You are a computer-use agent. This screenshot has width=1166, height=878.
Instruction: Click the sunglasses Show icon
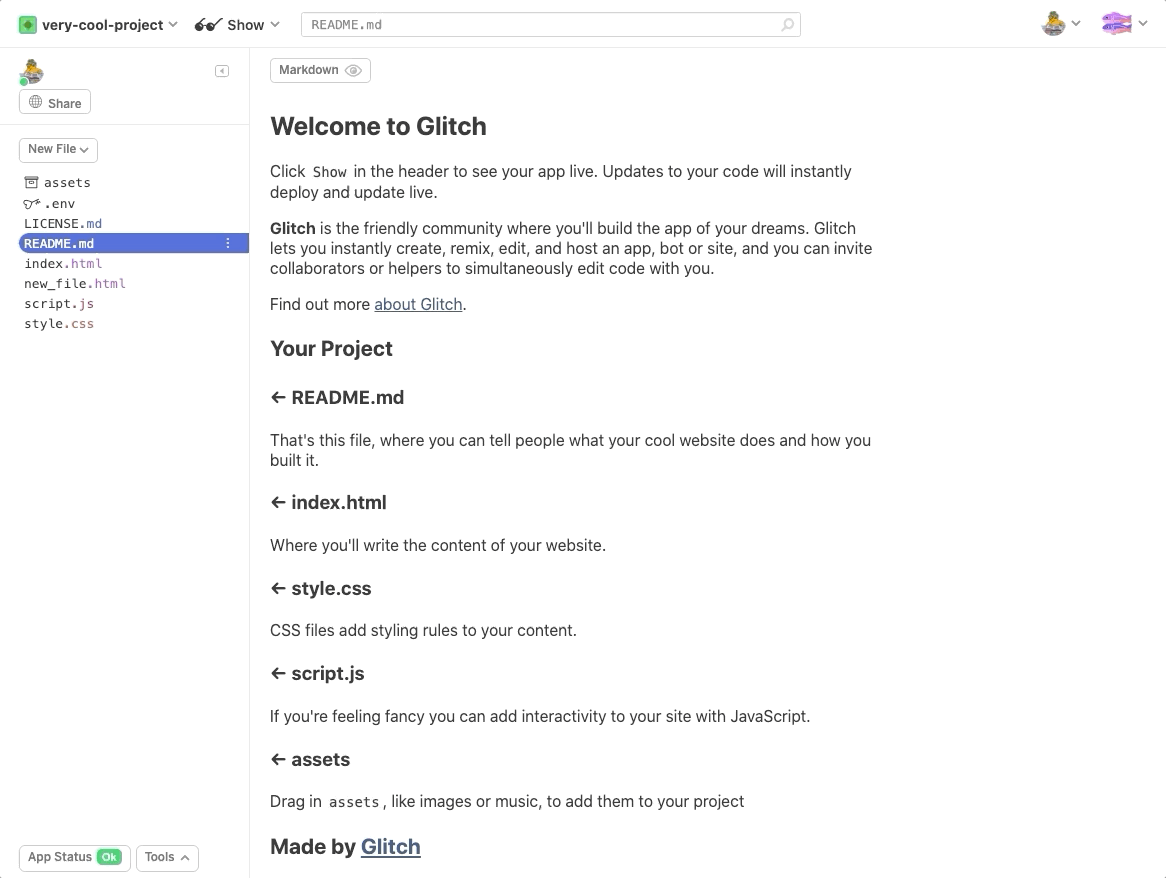207,25
